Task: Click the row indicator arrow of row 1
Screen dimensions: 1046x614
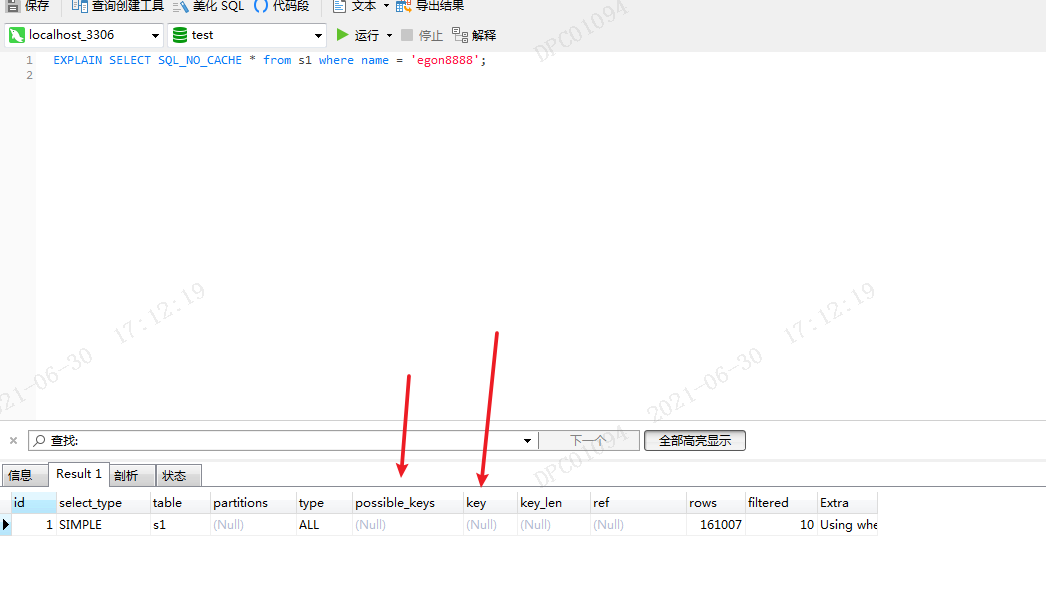Action: pyautogui.click(x=5, y=525)
